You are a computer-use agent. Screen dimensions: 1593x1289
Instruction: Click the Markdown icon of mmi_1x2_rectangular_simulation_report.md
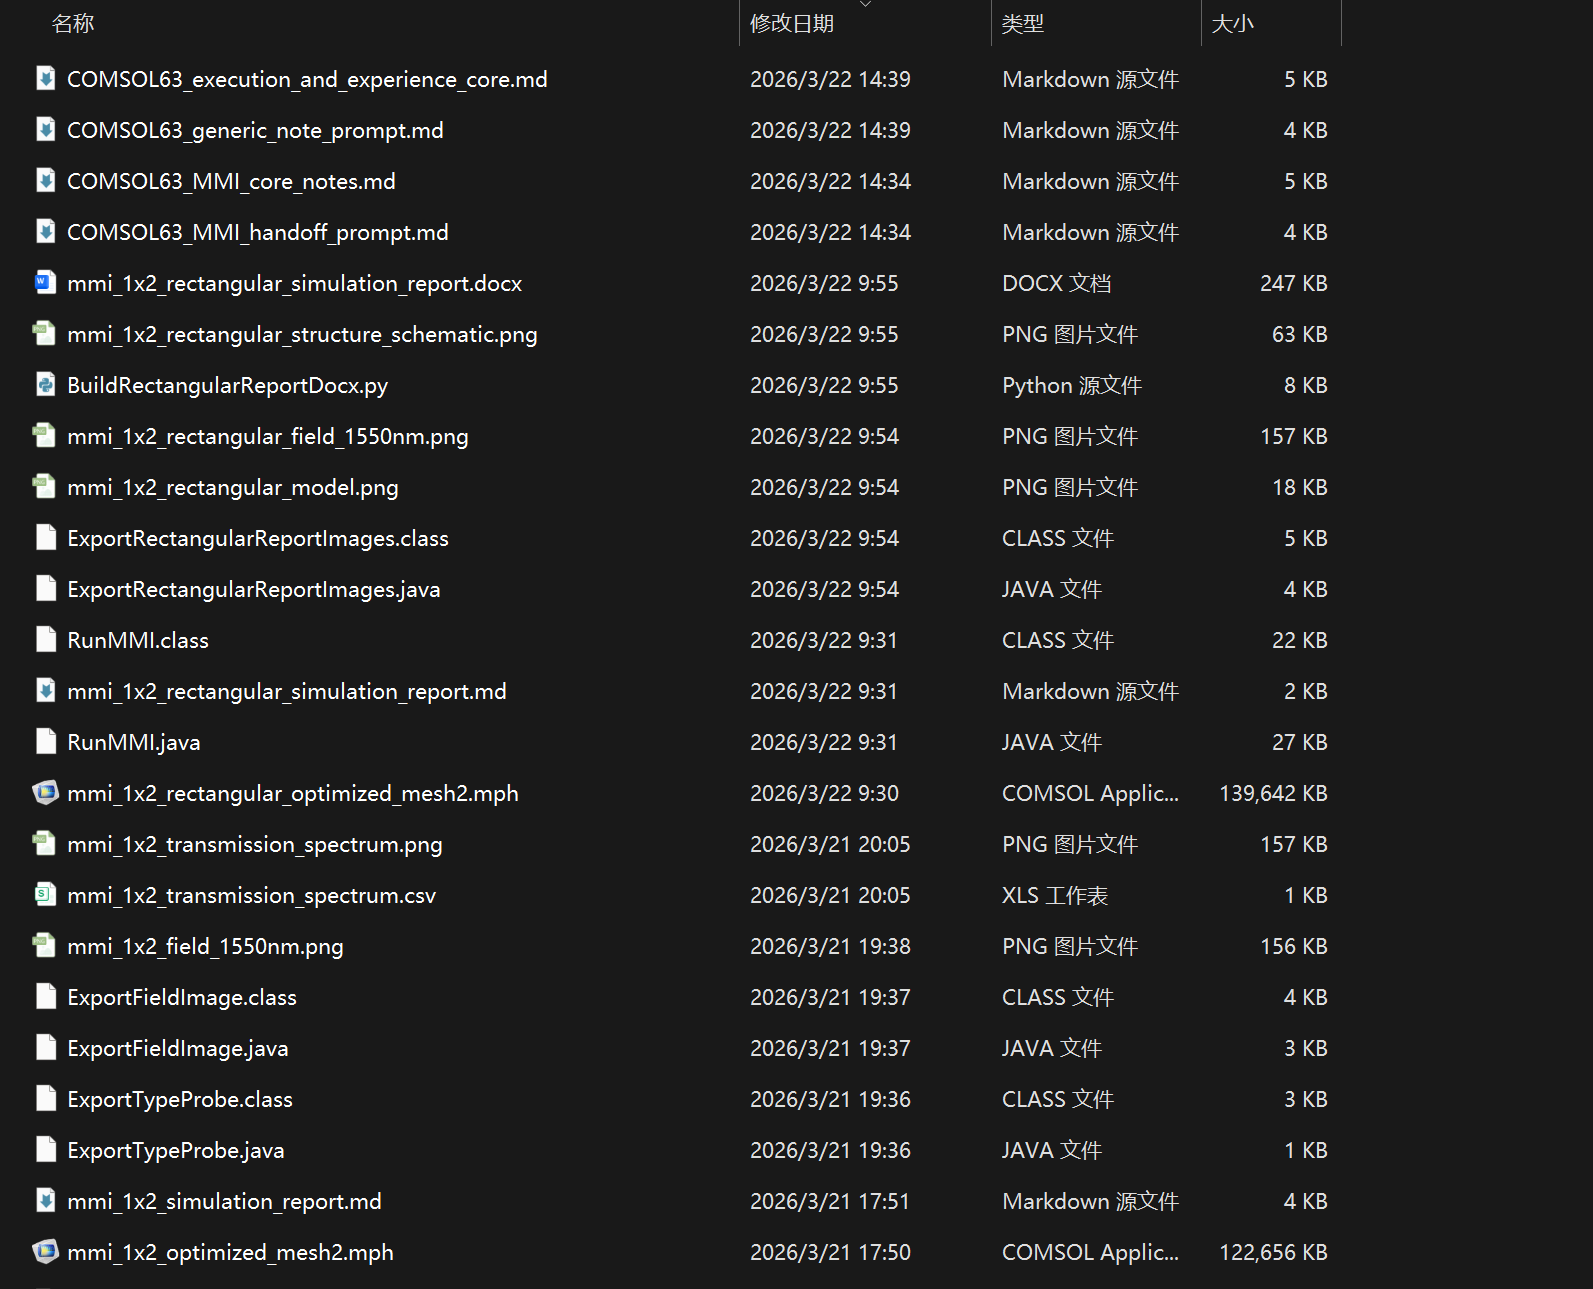click(45, 690)
